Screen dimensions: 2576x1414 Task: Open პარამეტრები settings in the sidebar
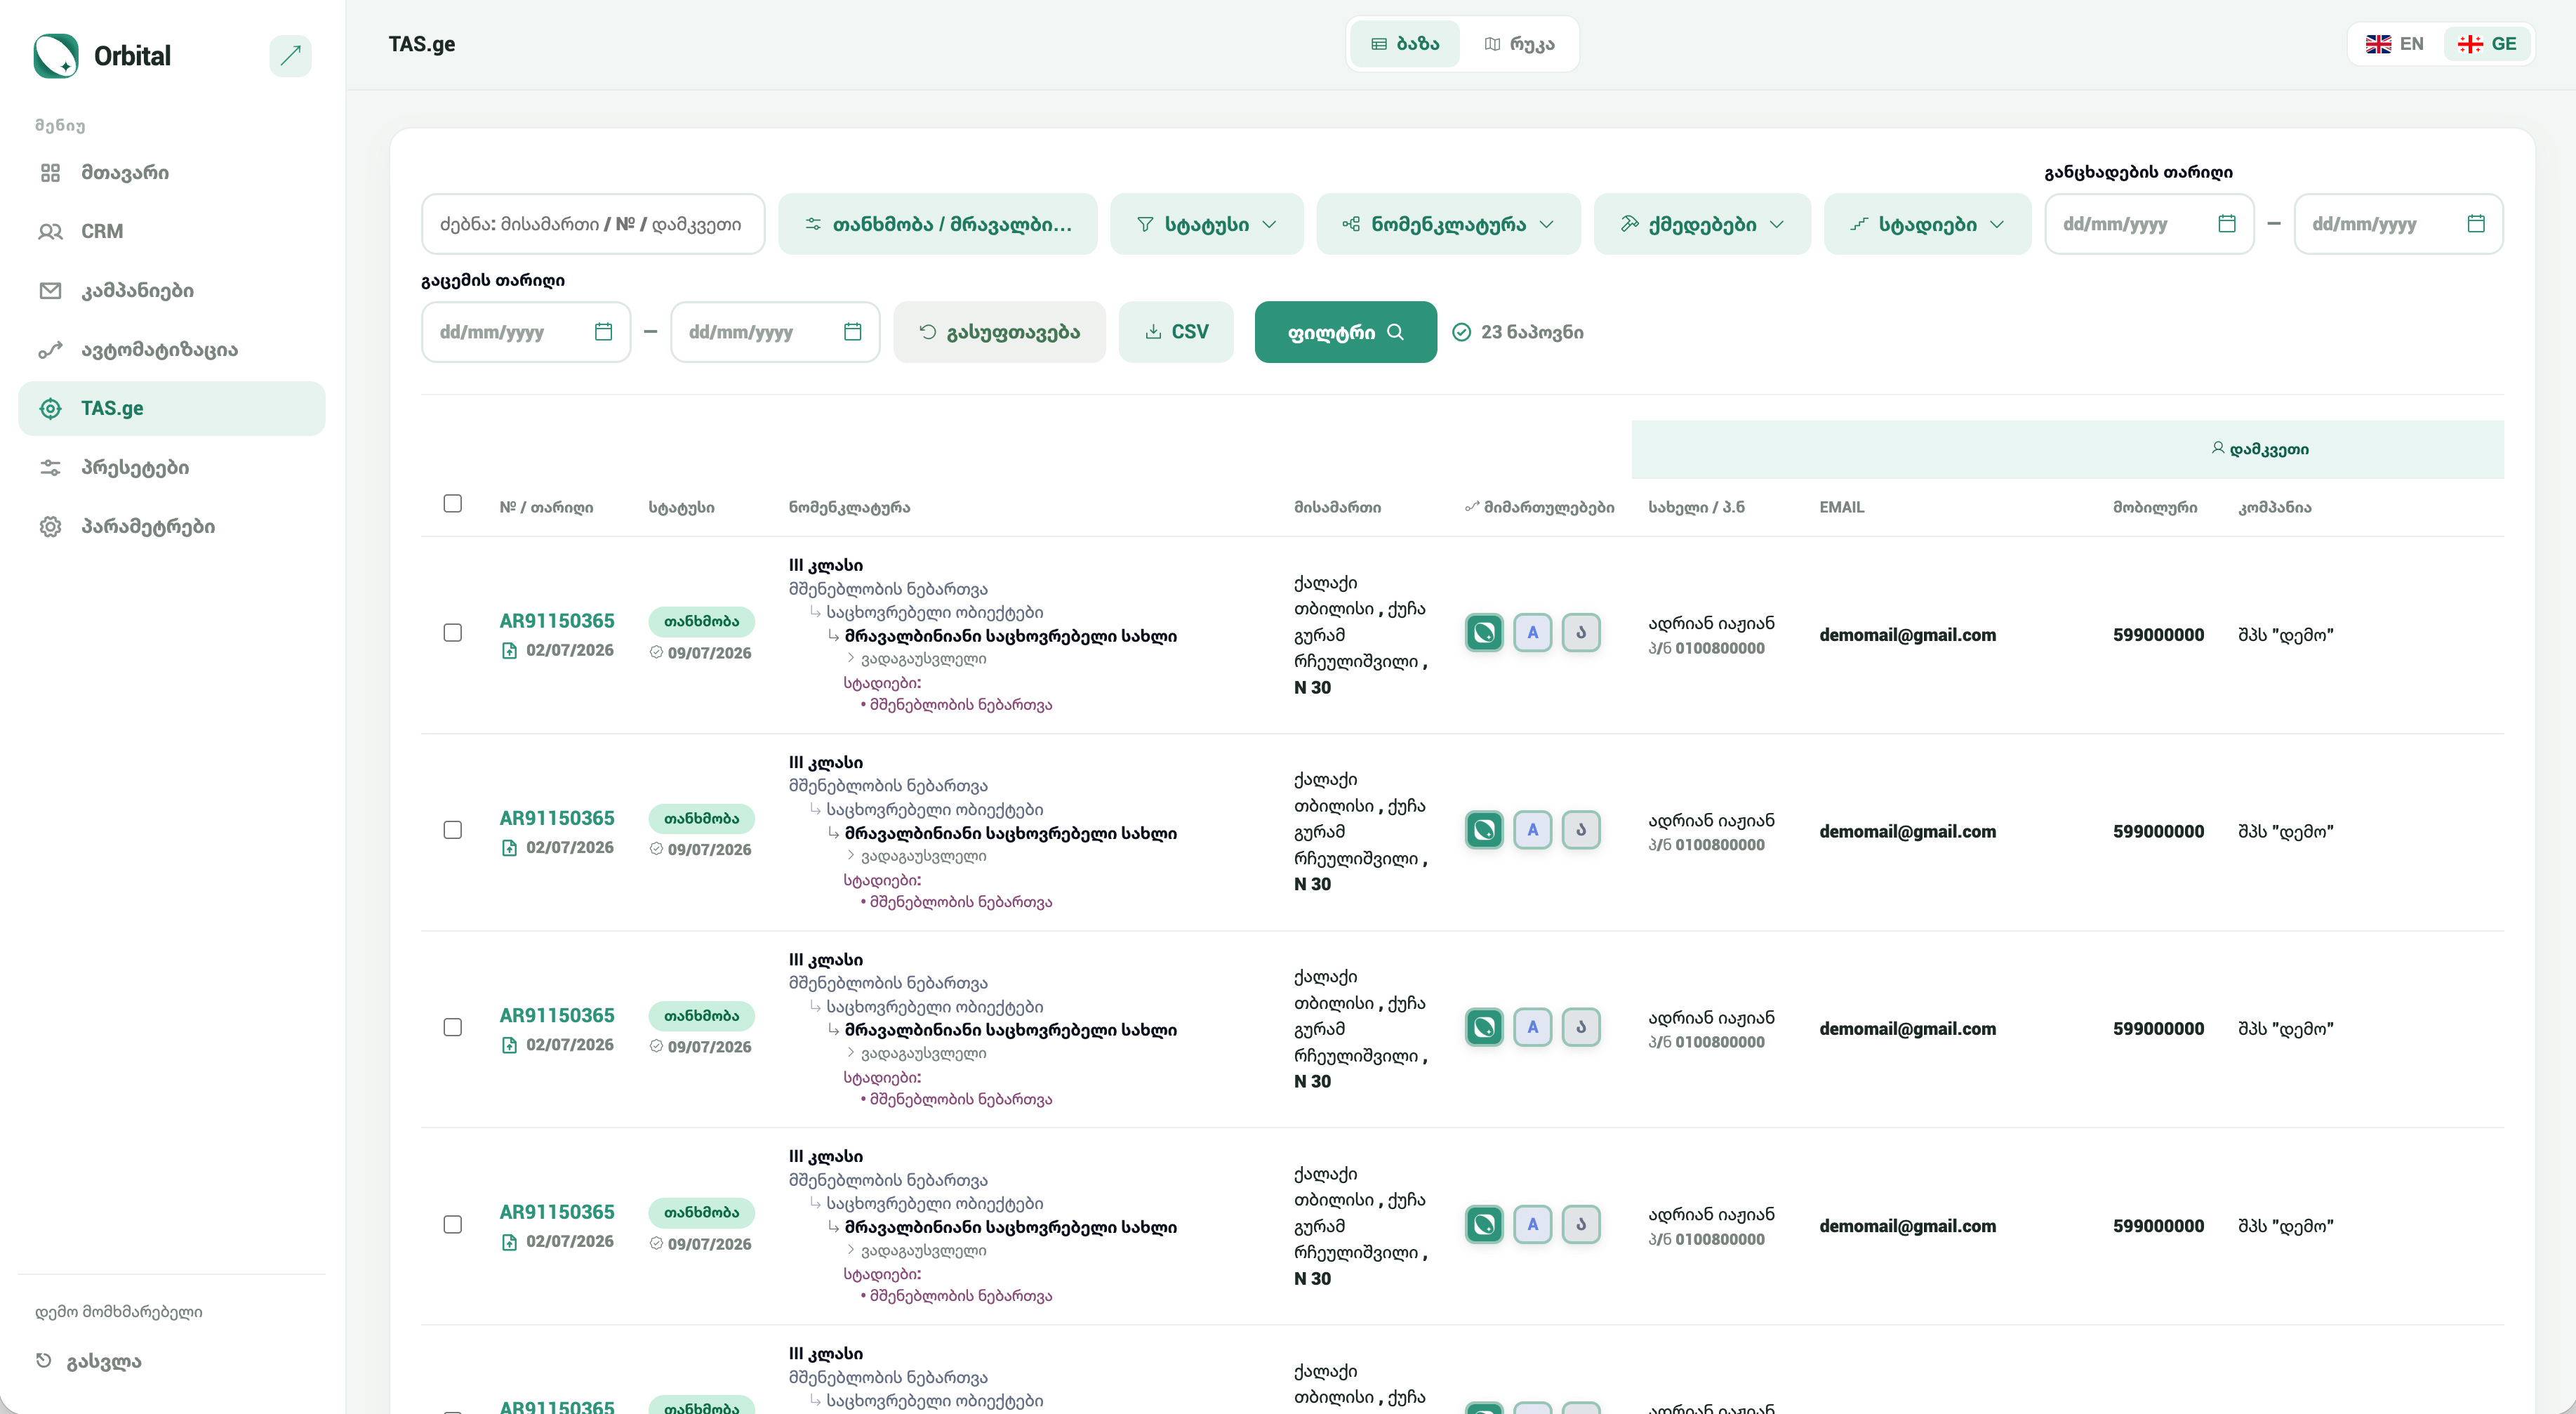pyautogui.click(x=172, y=526)
